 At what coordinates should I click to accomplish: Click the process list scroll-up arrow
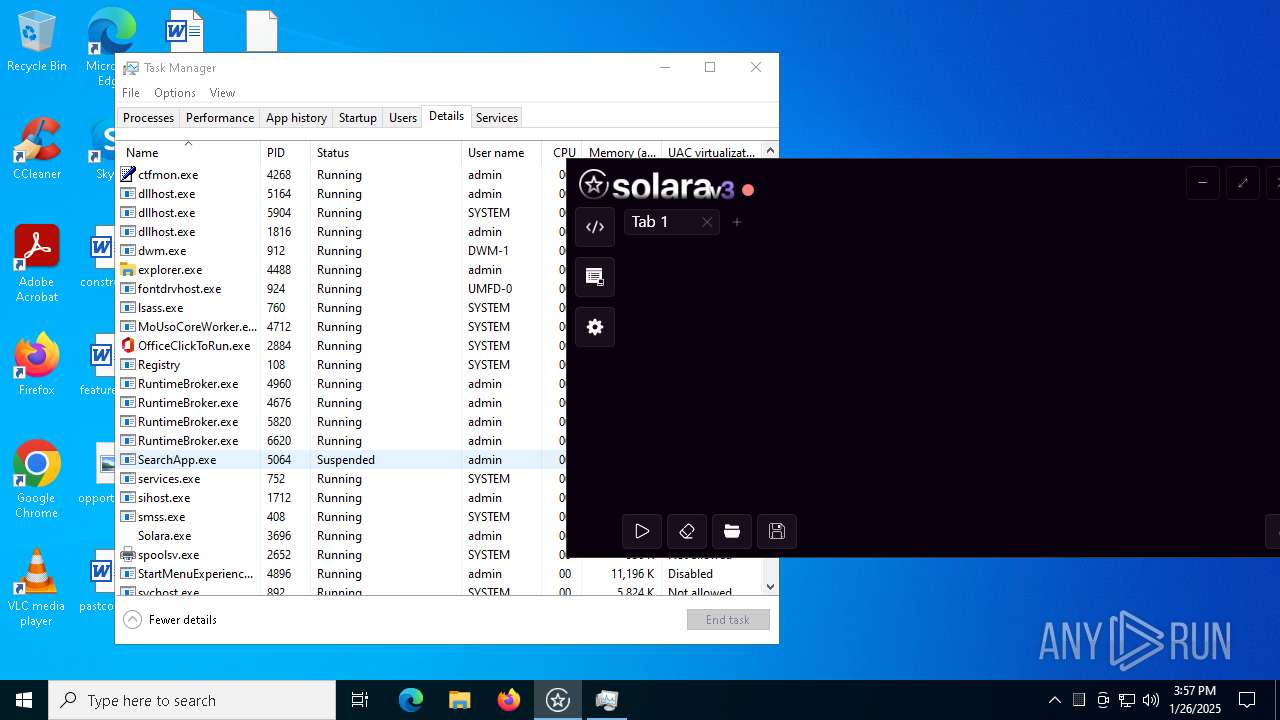(x=770, y=151)
